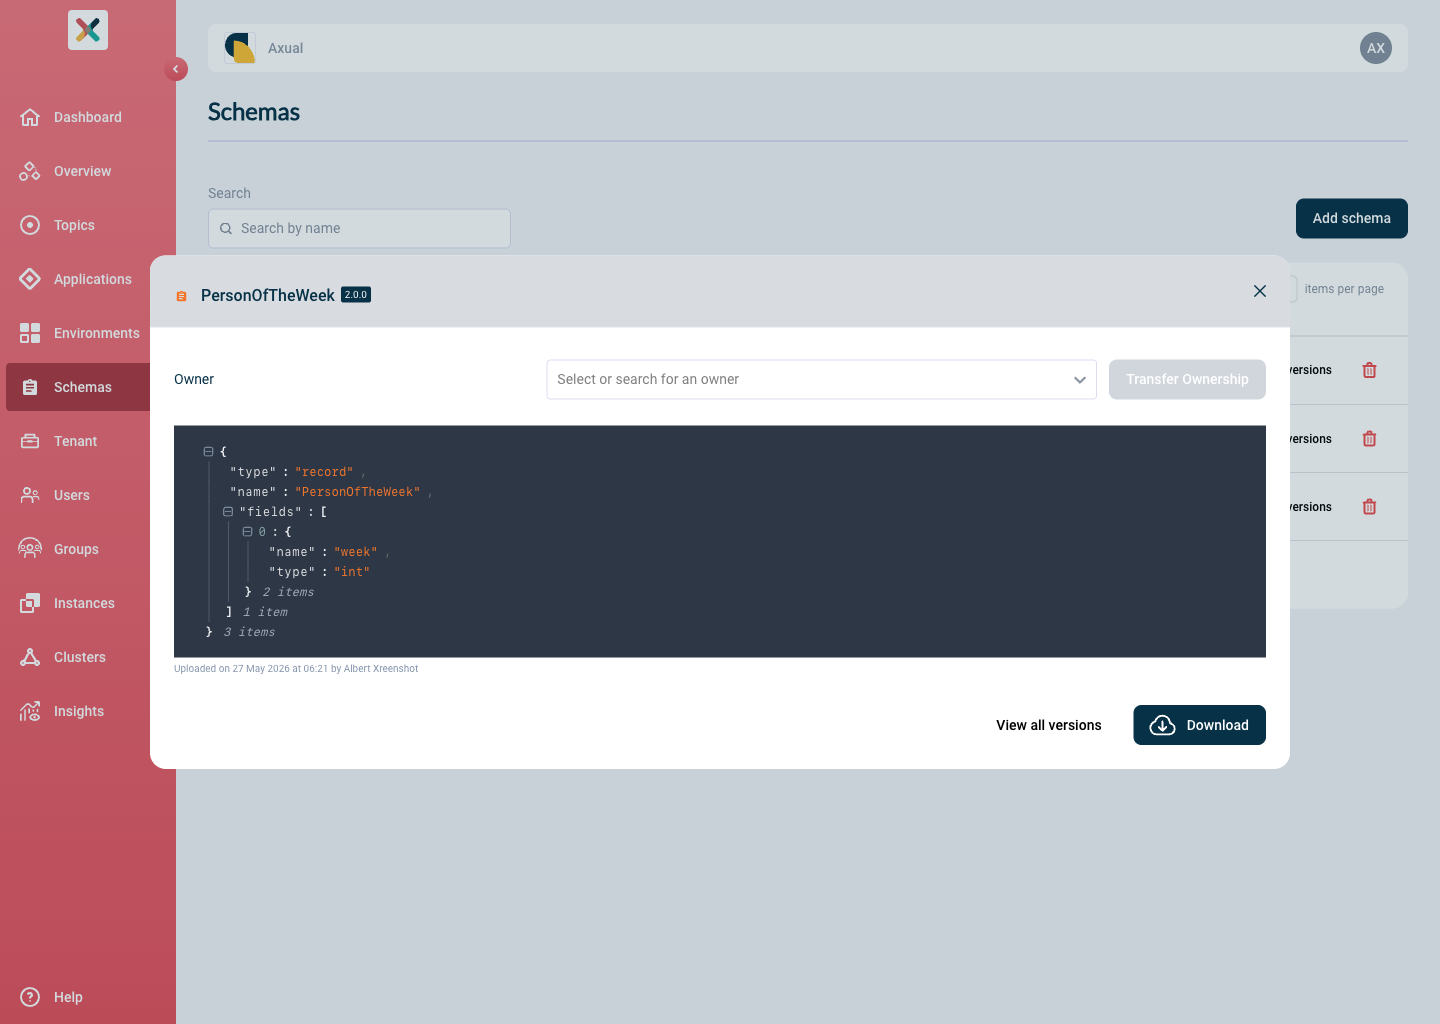Screen dimensions: 1440x1024
Task: Open Topics page
Action: tap(74, 225)
